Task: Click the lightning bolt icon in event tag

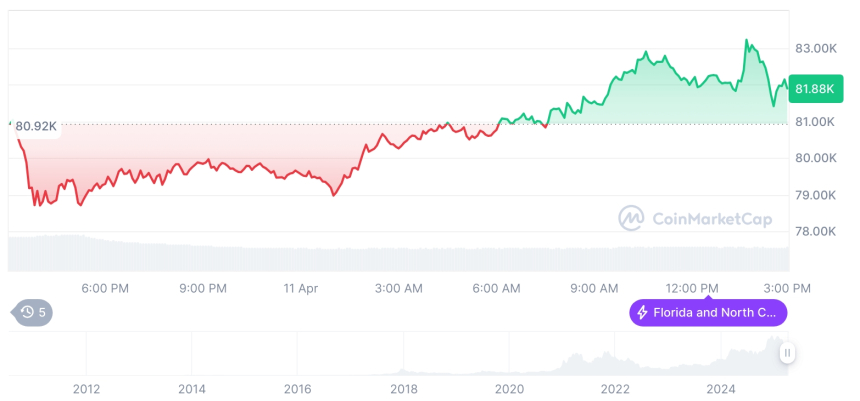Action: [642, 313]
